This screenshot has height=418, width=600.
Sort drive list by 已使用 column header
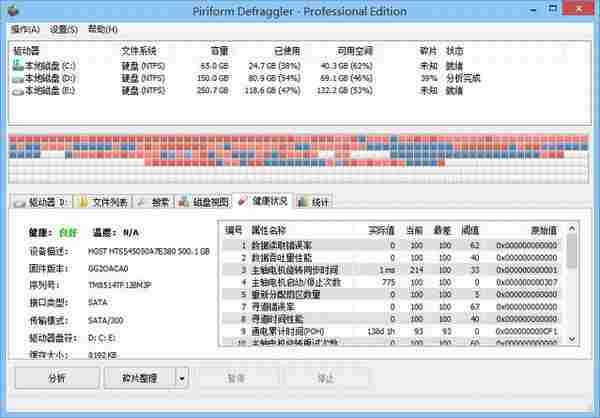(287, 51)
